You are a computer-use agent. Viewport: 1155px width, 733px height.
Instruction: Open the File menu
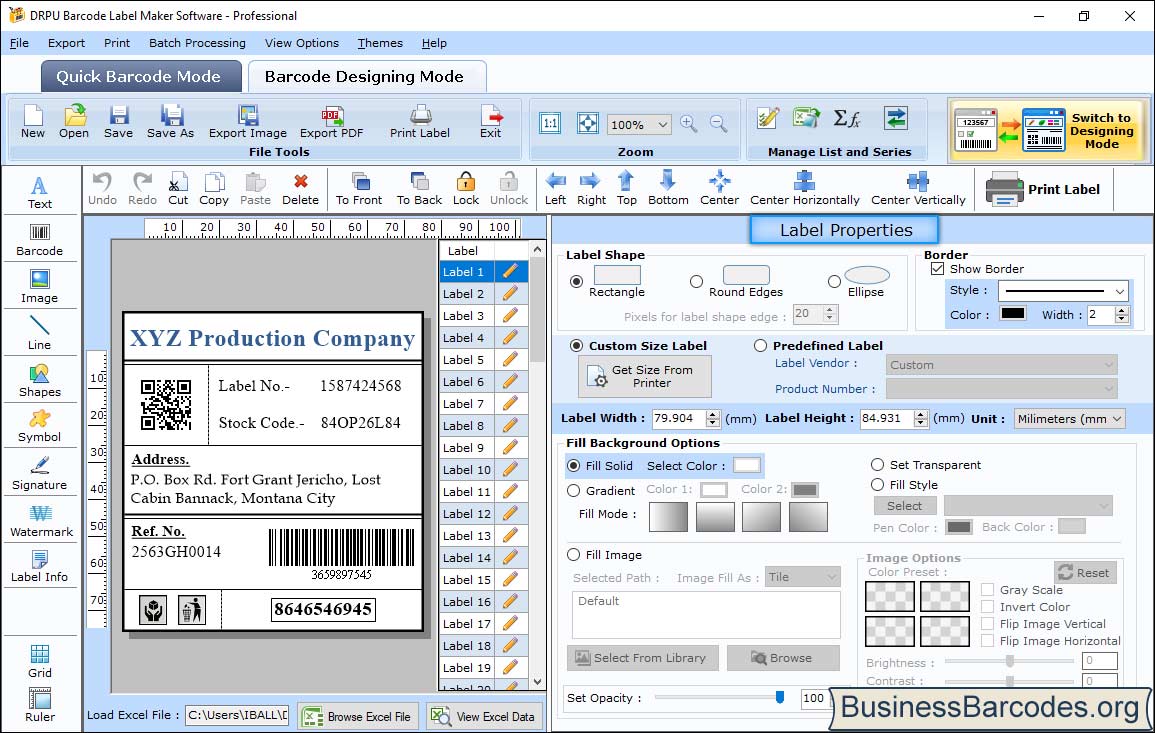pos(19,43)
